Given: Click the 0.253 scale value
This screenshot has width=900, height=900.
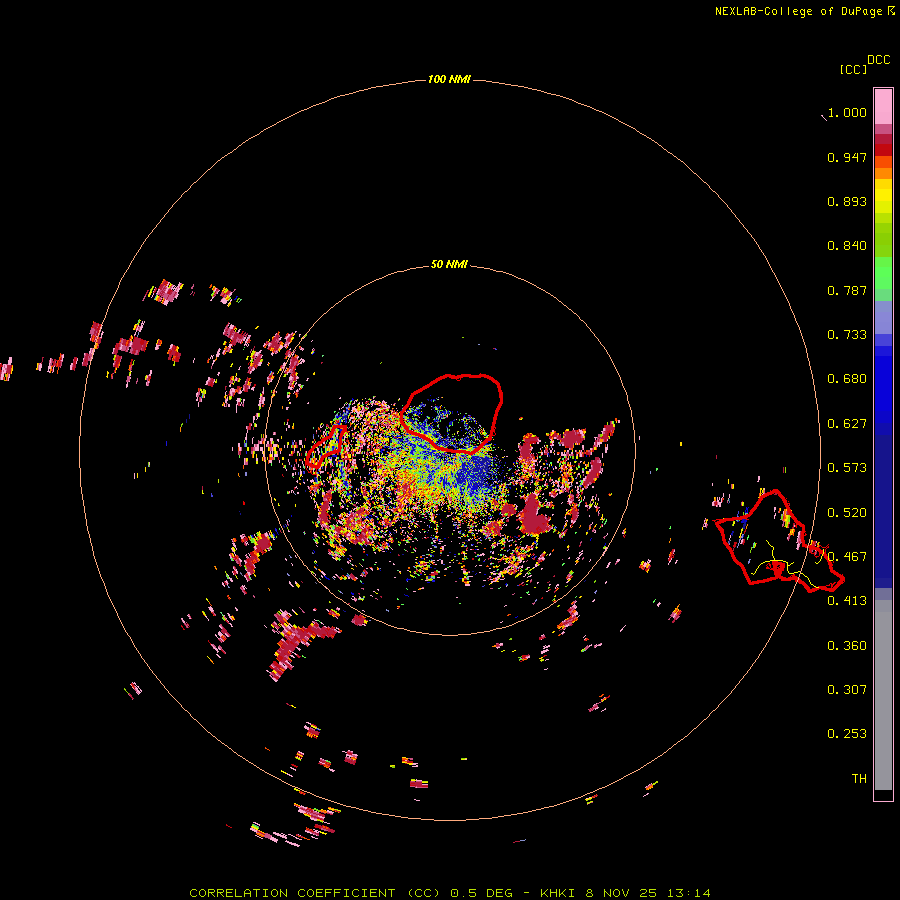Looking at the screenshot, I should click(847, 734).
